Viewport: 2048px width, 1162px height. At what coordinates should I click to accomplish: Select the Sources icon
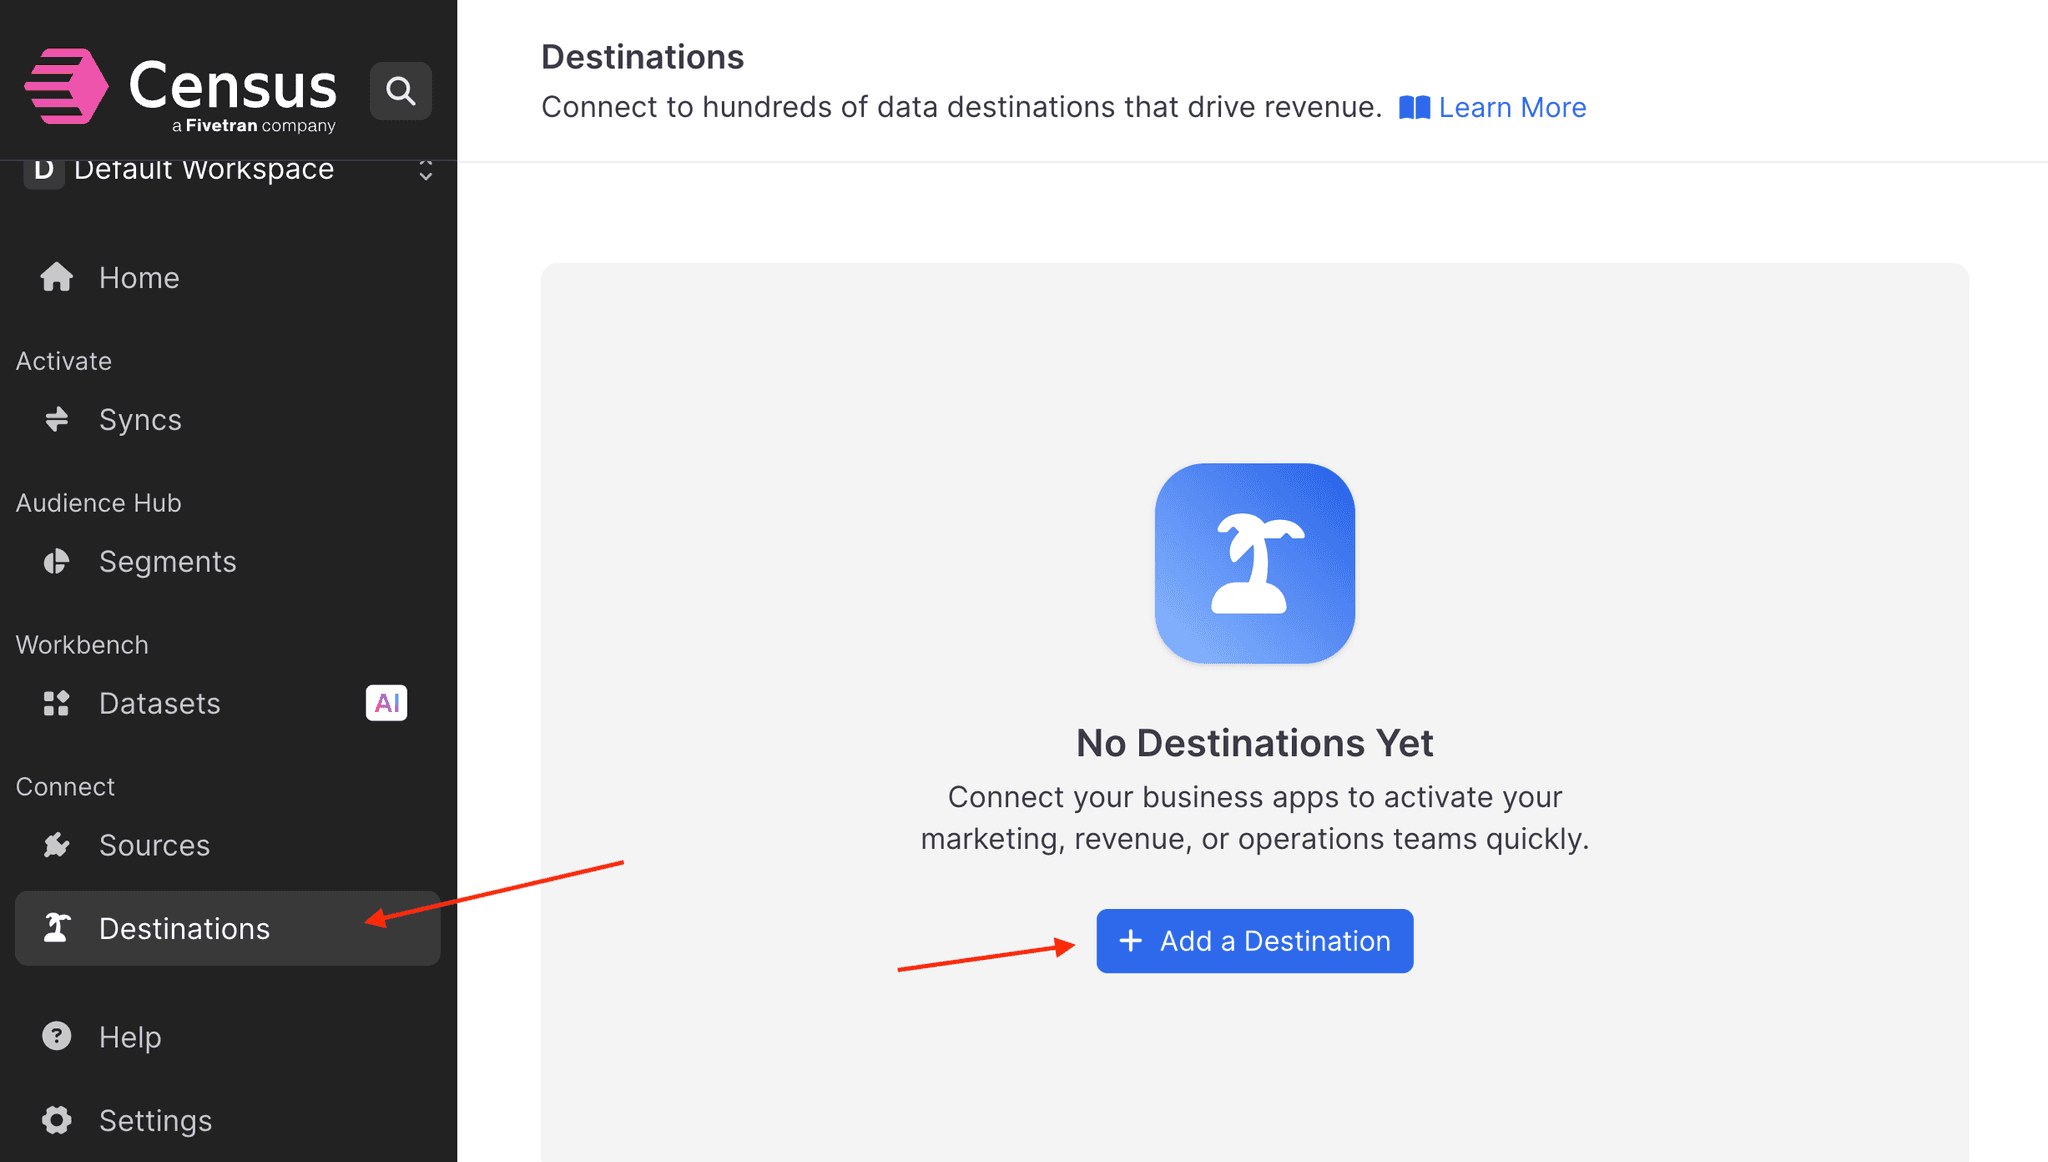[57, 844]
